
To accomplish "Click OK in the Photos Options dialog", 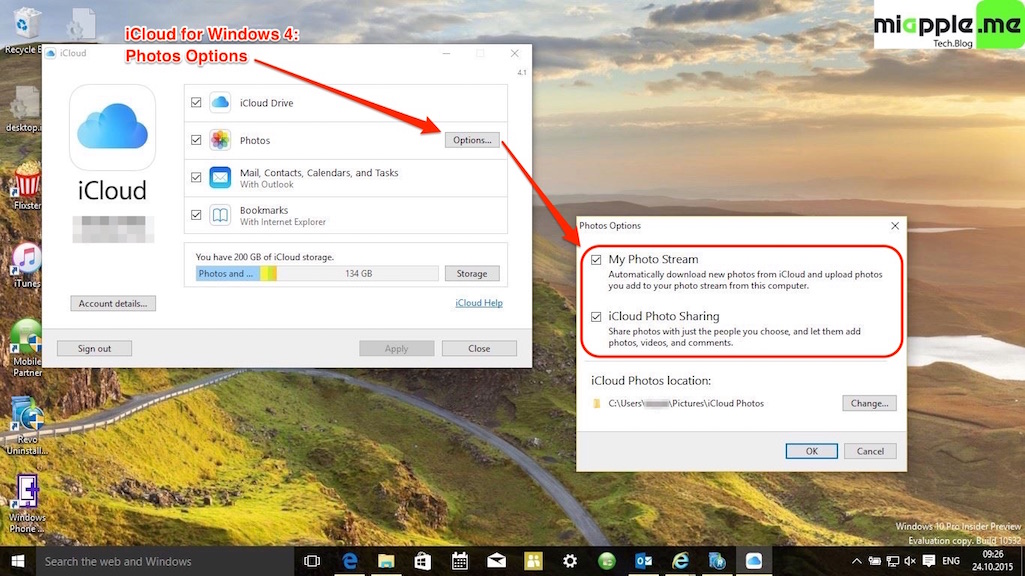I will (x=812, y=451).
